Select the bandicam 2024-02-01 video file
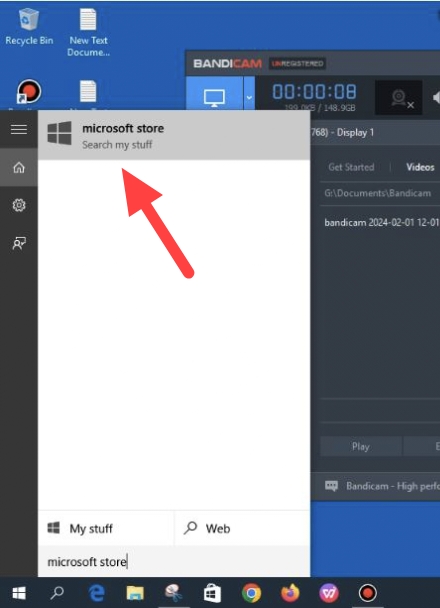The image size is (440, 608). pyautogui.click(x=382, y=223)
